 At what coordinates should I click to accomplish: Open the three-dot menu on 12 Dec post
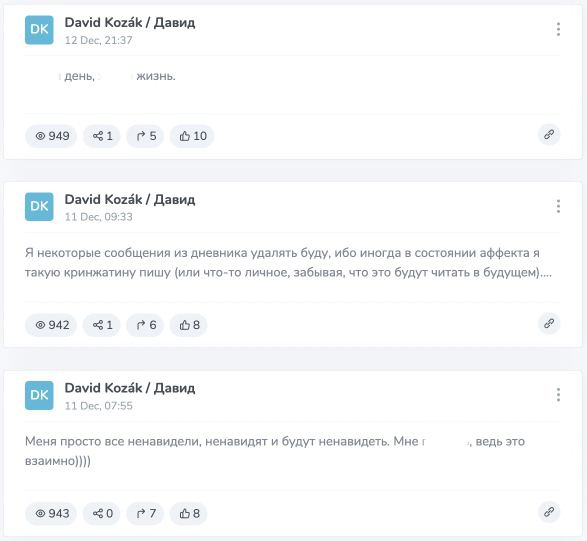[558, 29]
